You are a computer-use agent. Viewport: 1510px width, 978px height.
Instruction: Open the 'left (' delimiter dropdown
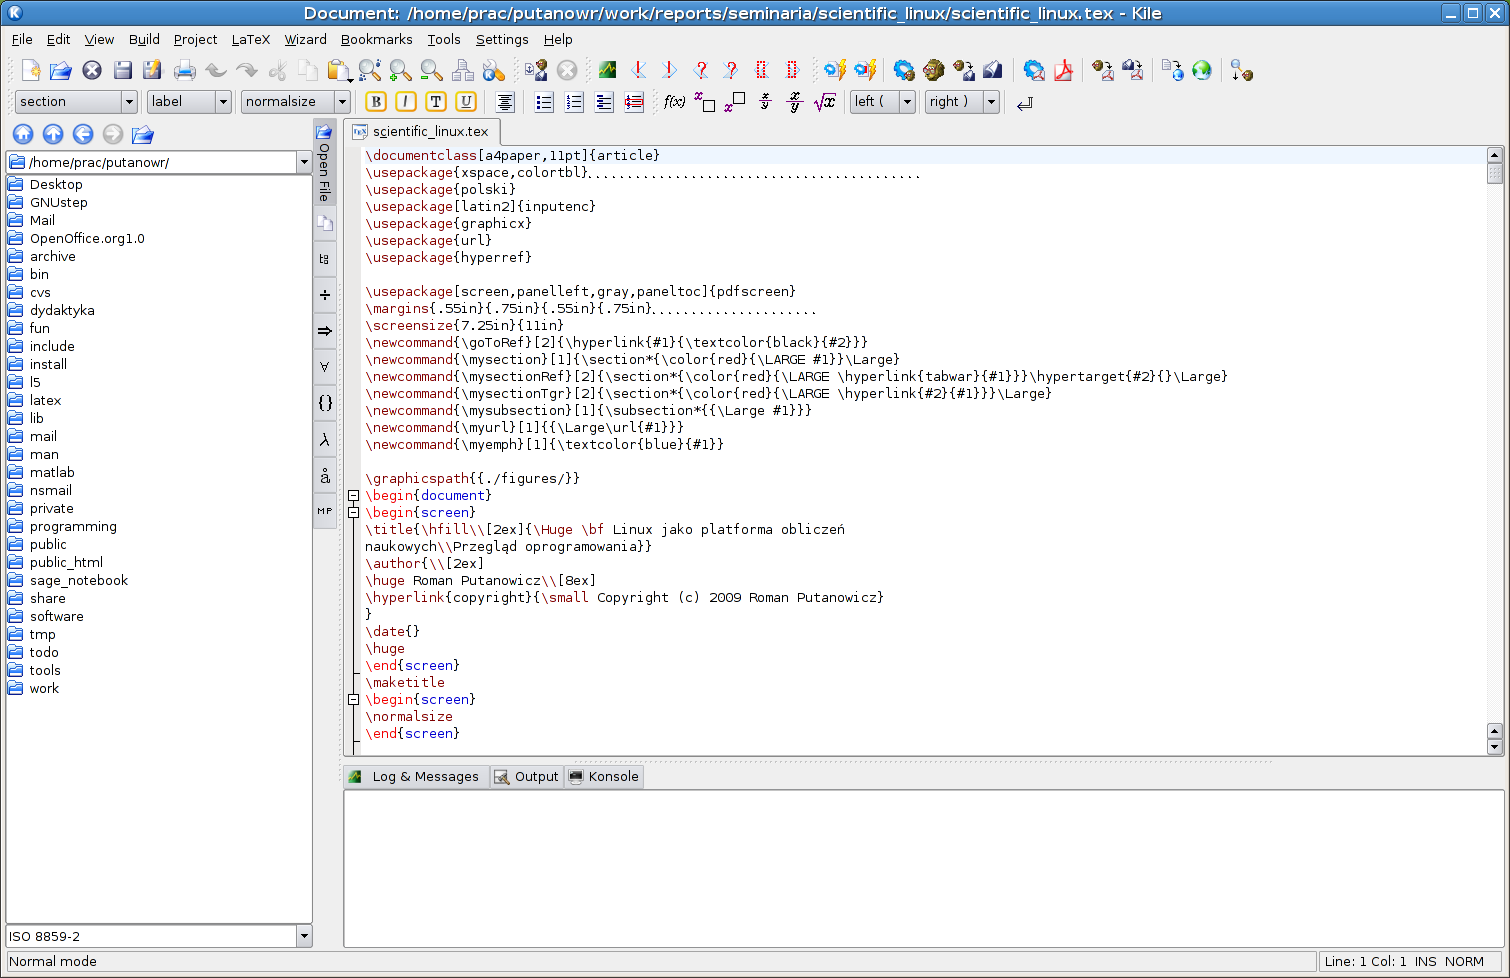pos(883,102)
